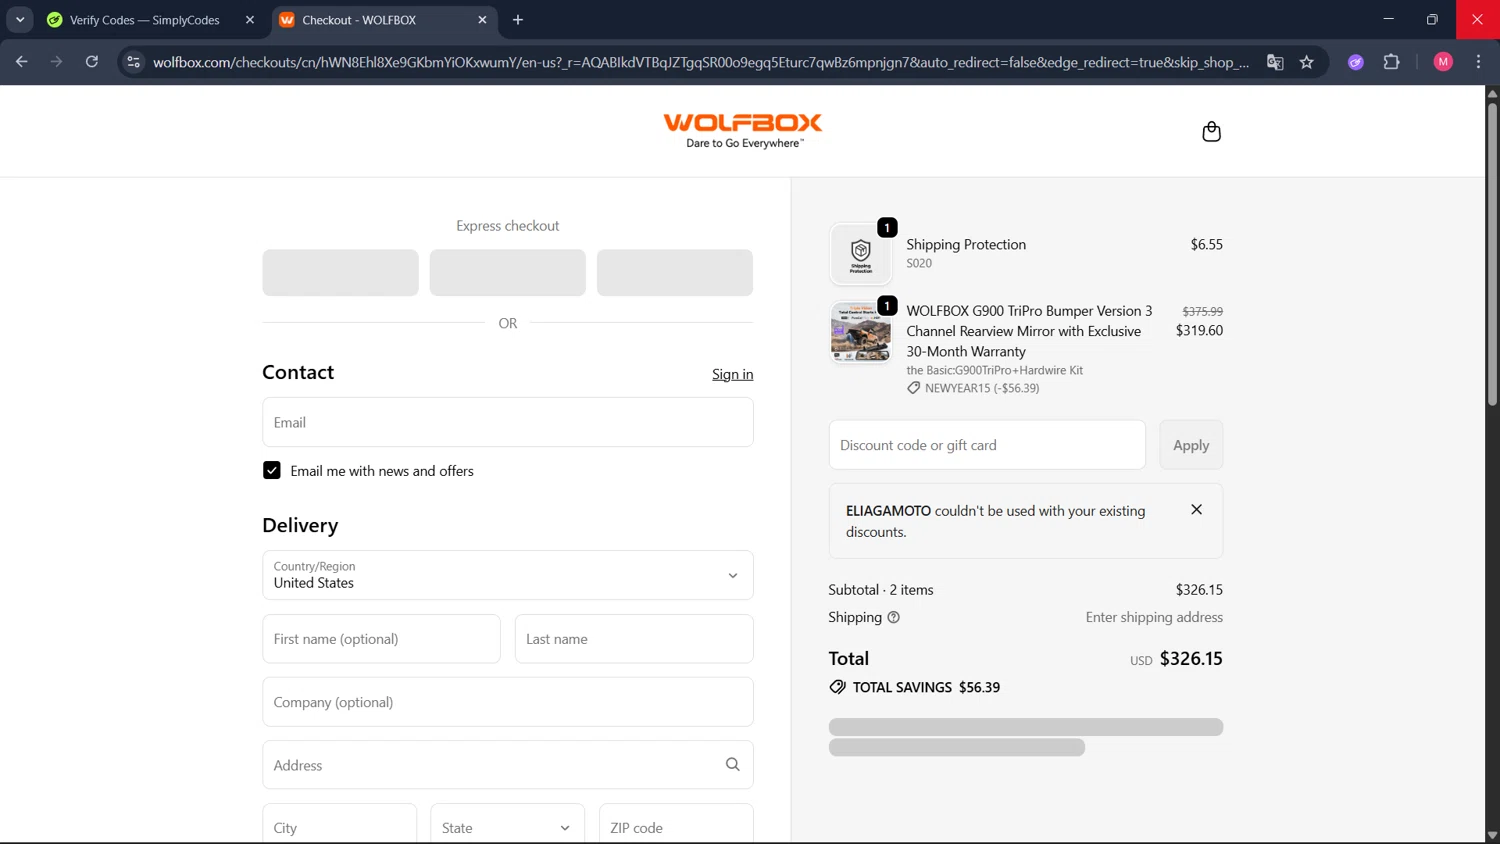The height and width of the screenshot is (844, 1500).
Task: Select the Checkout - WOLFBOX tab
Action: (384, 20)
